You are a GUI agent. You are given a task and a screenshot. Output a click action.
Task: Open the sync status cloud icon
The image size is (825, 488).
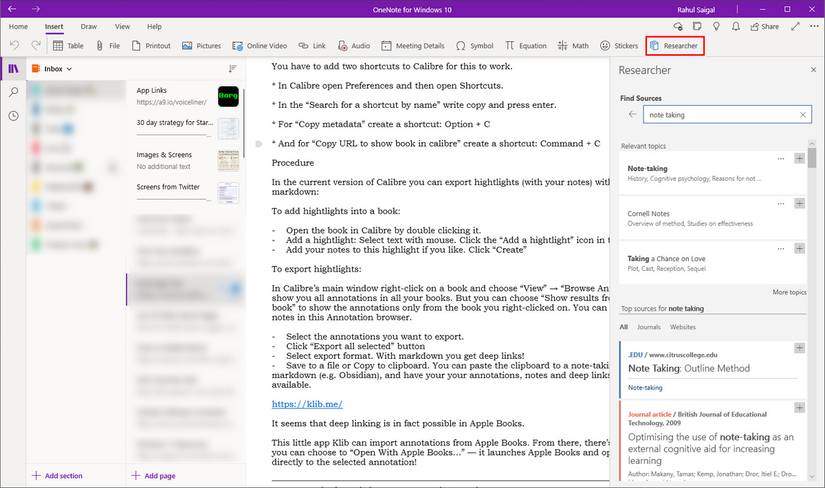(x=678, y=26)
